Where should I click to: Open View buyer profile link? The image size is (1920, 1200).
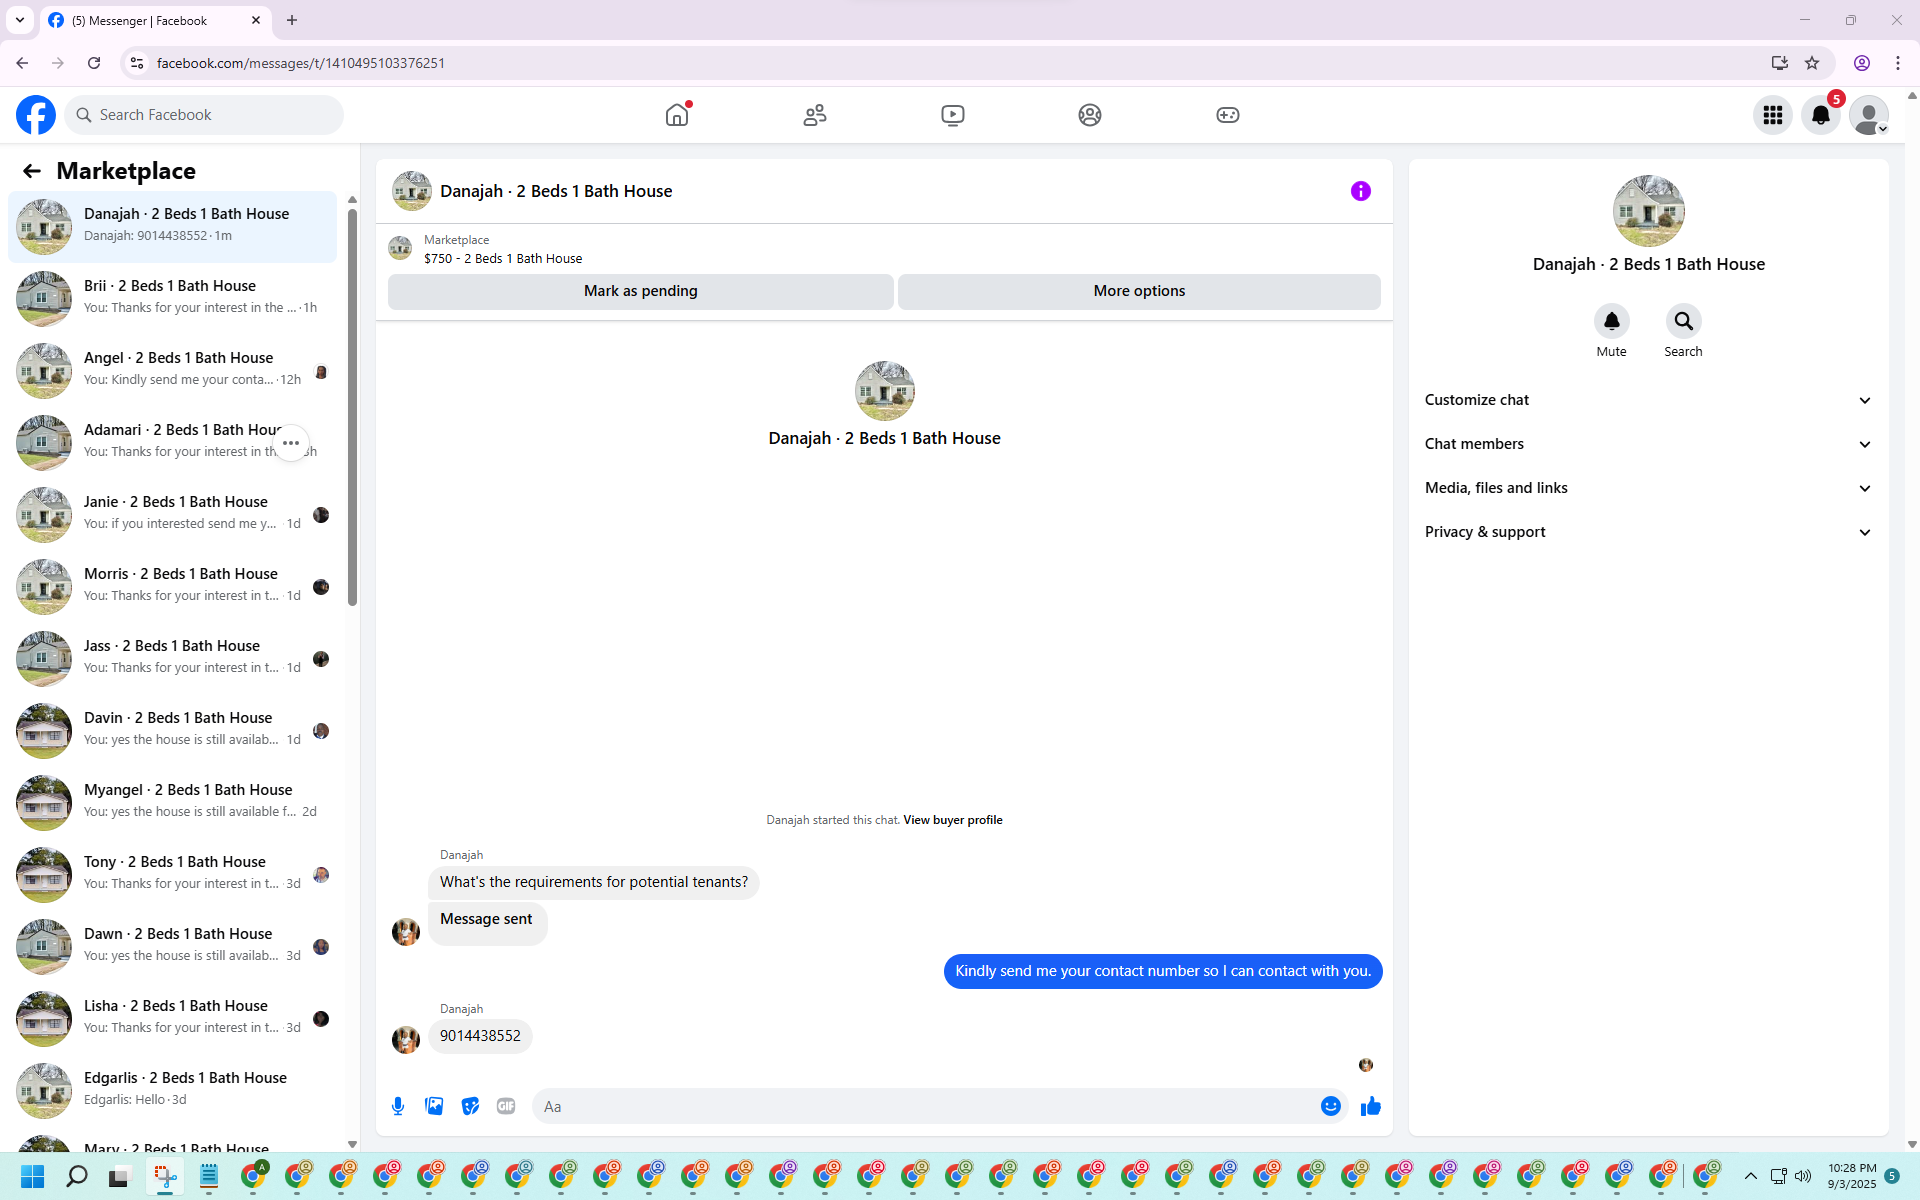(x=952, y=820)
